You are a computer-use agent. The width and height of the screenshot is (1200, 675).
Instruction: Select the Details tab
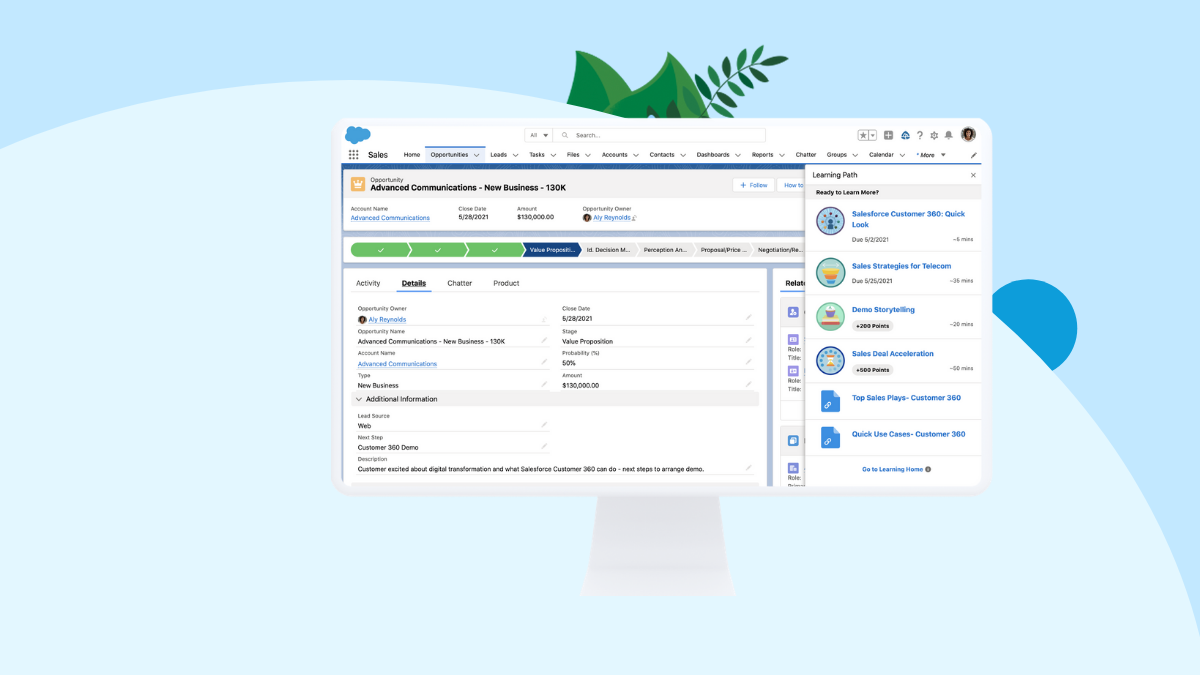(414, 283)
